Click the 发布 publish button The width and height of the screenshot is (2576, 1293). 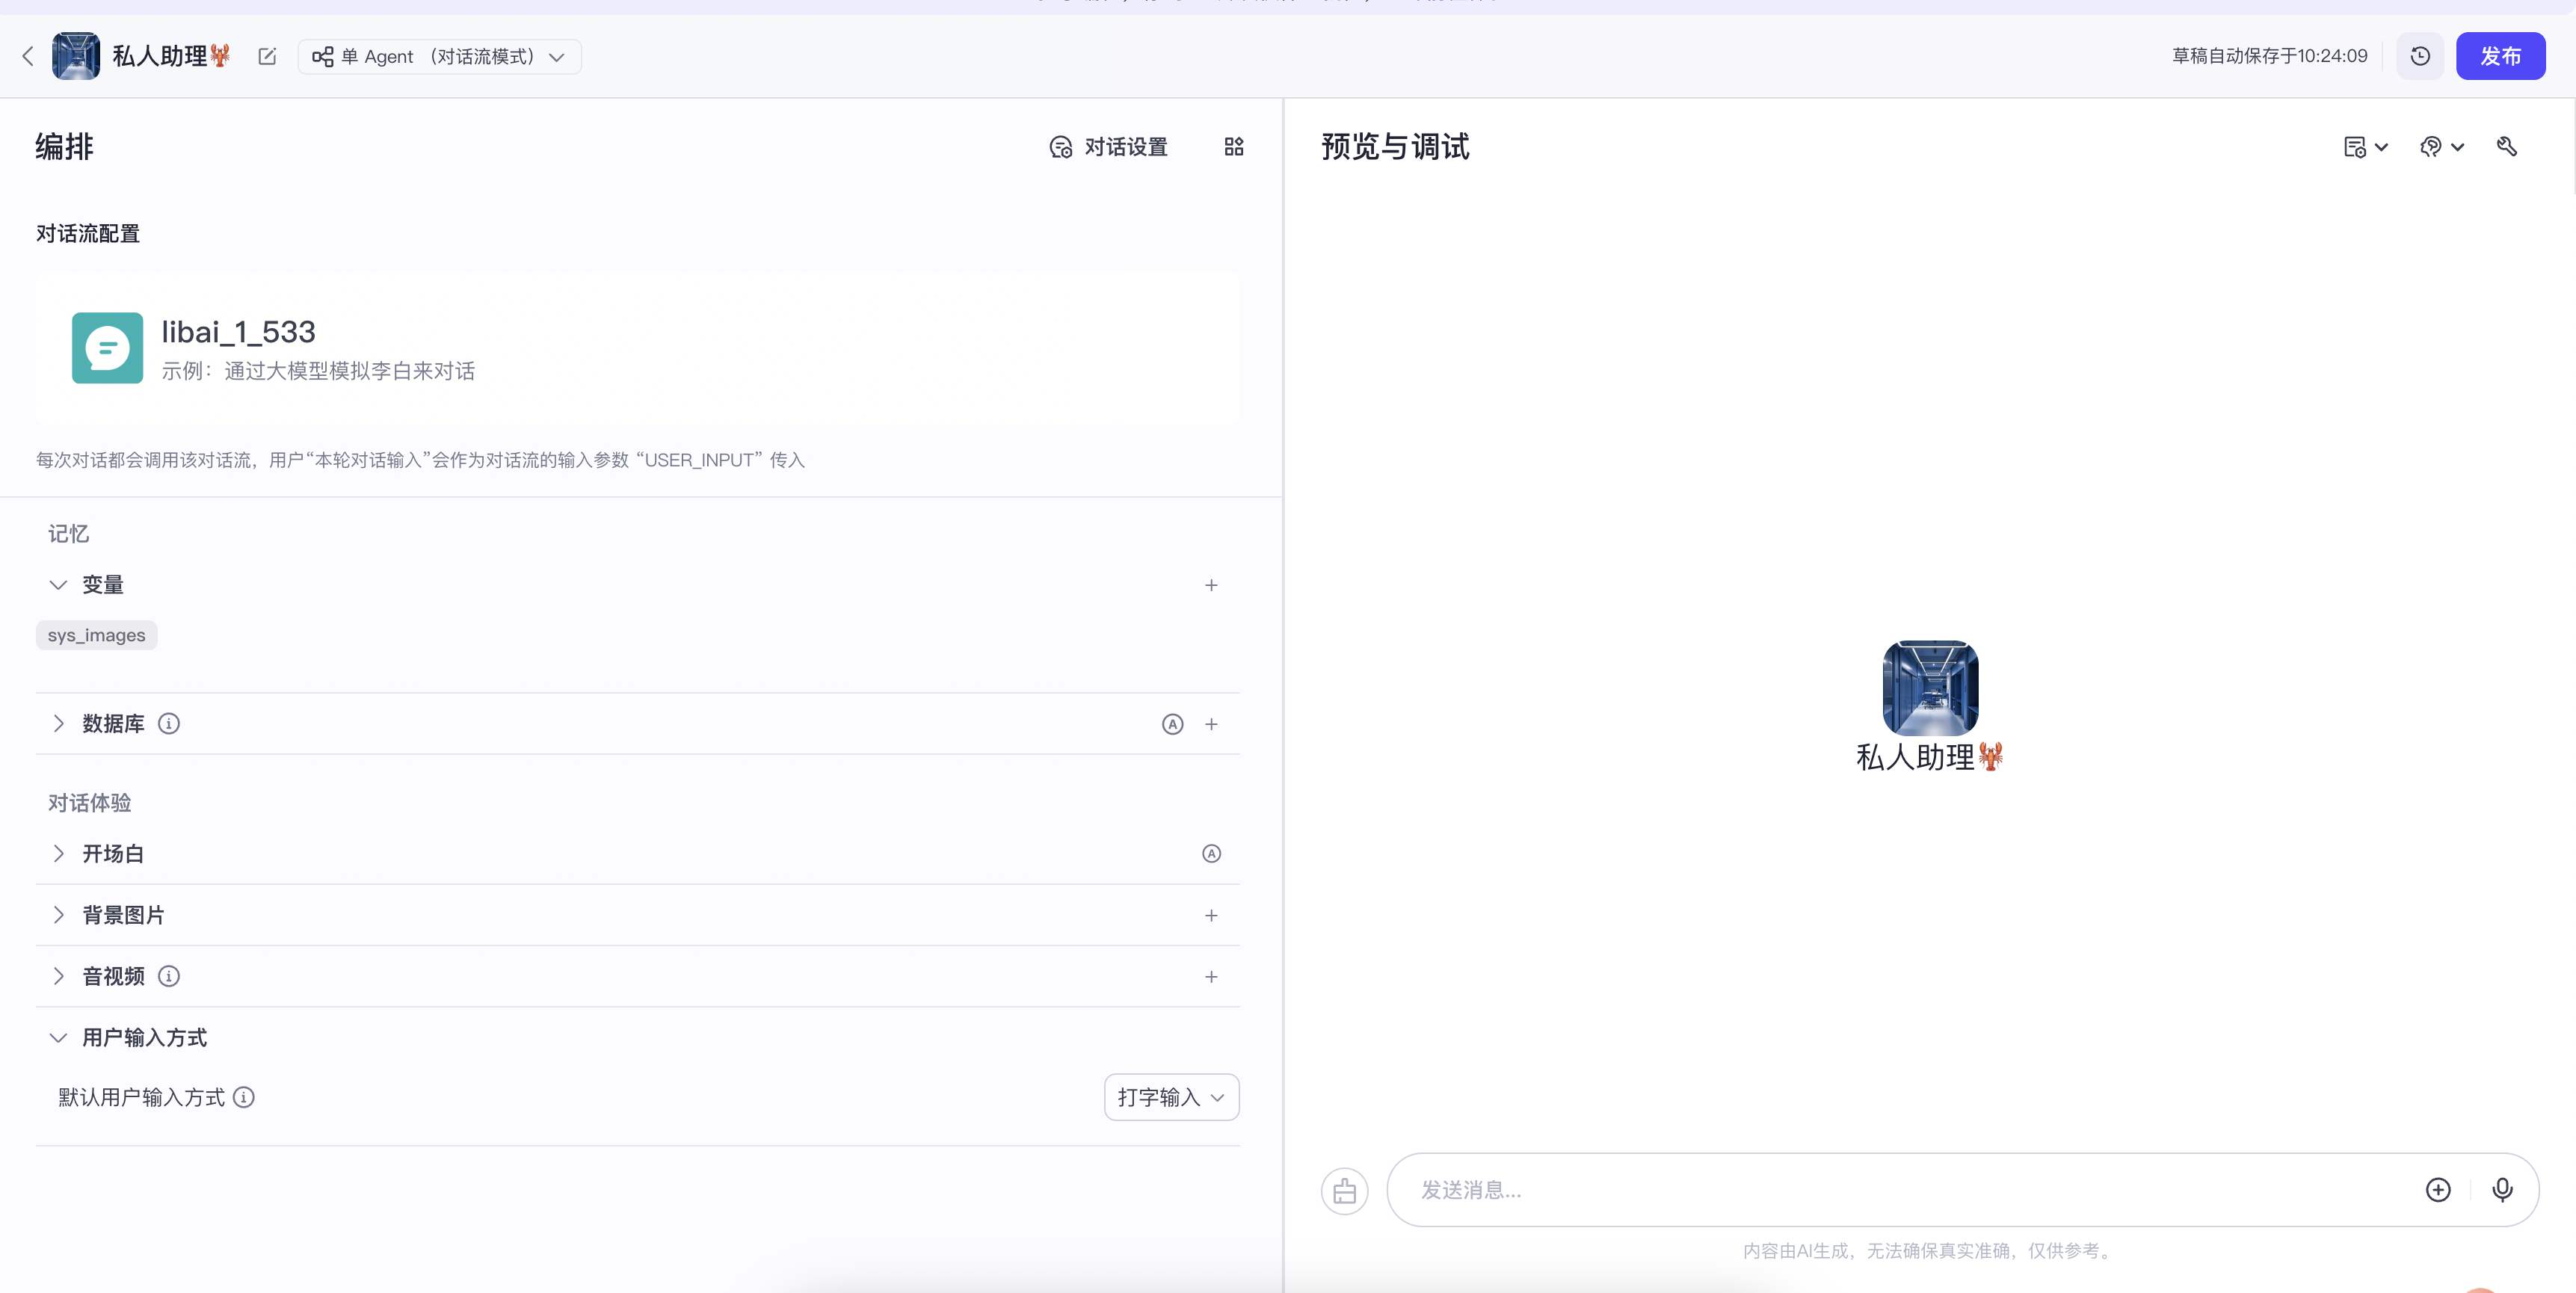[x=2500, y=56]
